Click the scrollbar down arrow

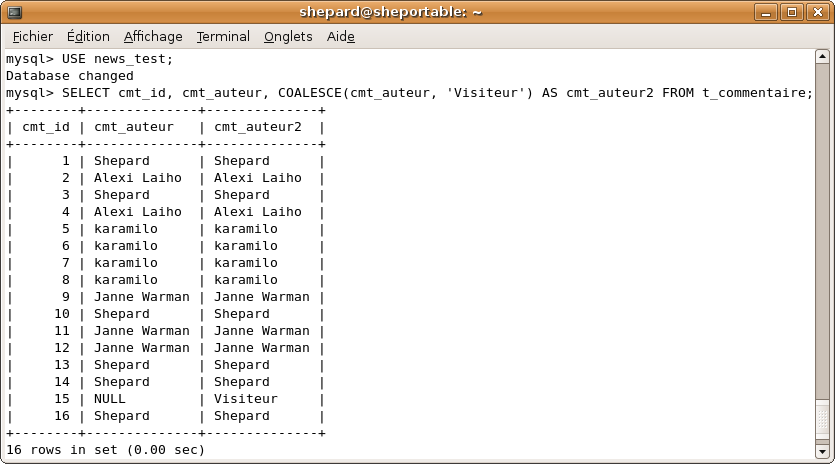[x=823, y=451]
